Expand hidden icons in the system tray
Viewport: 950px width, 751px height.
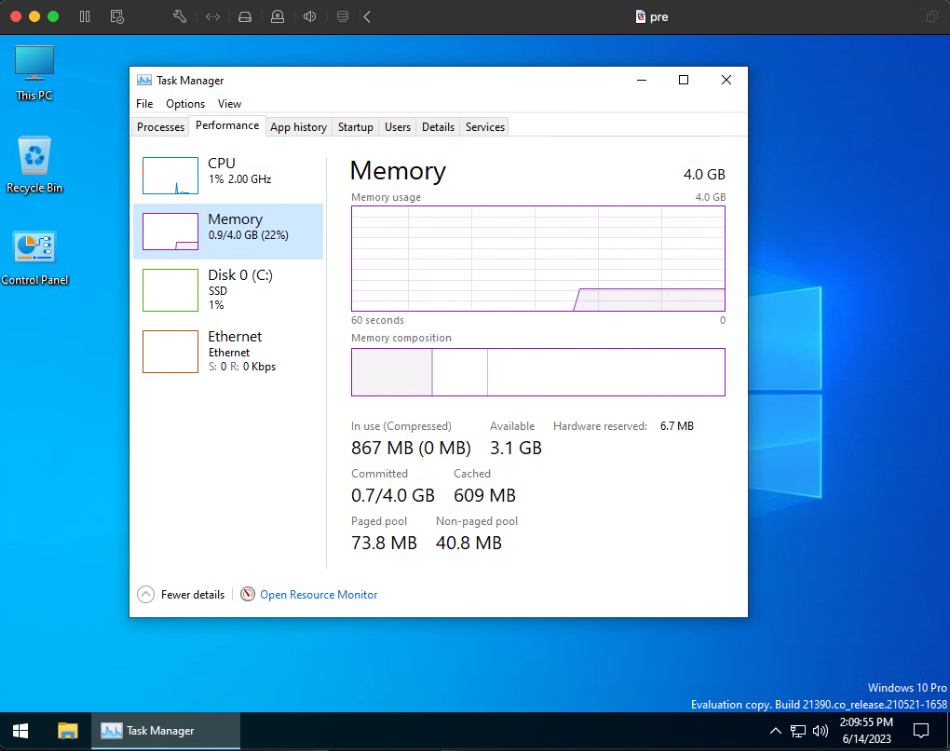point(776,730)
